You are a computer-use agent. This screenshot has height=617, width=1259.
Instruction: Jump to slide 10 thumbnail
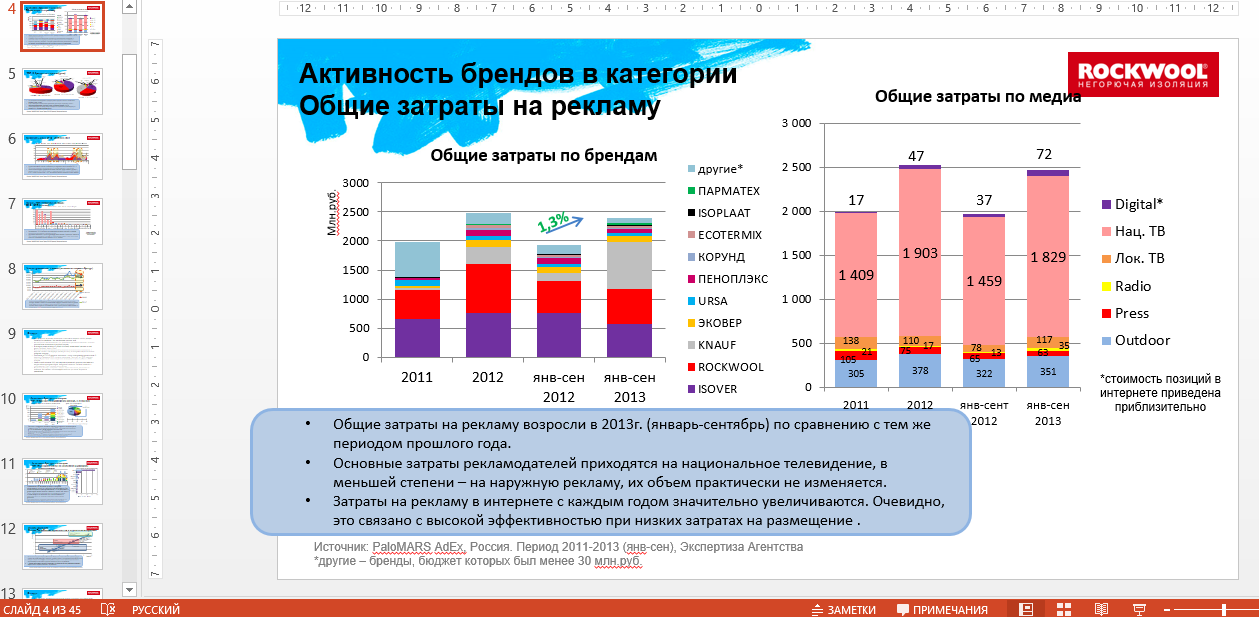[62, 416]
